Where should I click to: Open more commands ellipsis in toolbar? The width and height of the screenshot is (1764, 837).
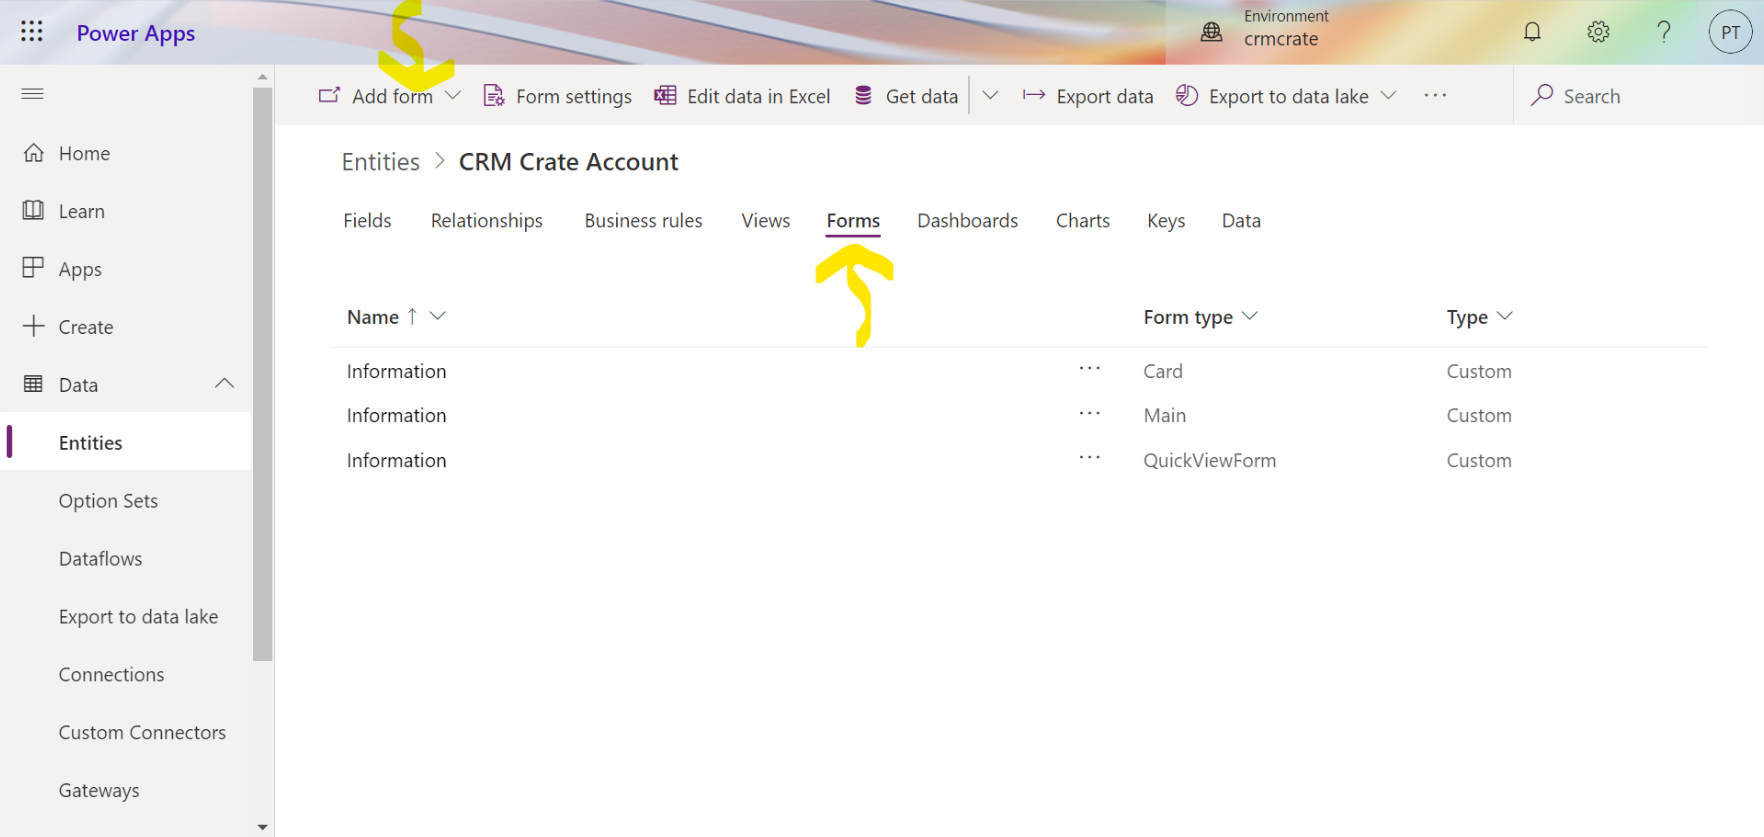[1435, 95]
